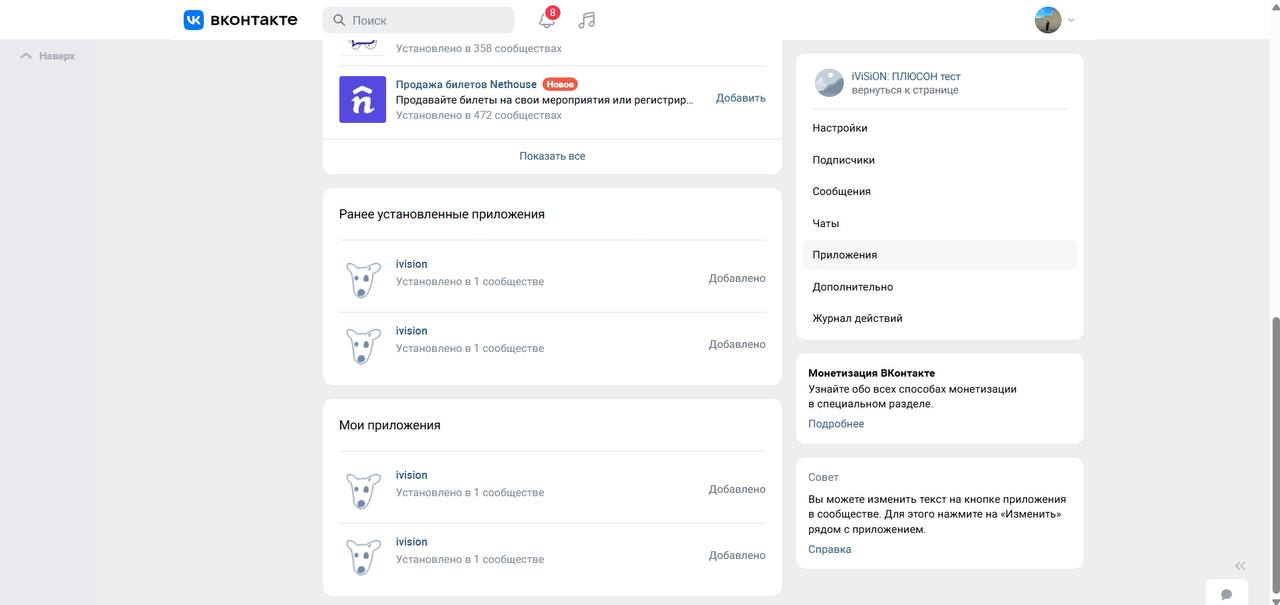1280x605 pixels.
Task: Open Чаты section
Action: 940,223
